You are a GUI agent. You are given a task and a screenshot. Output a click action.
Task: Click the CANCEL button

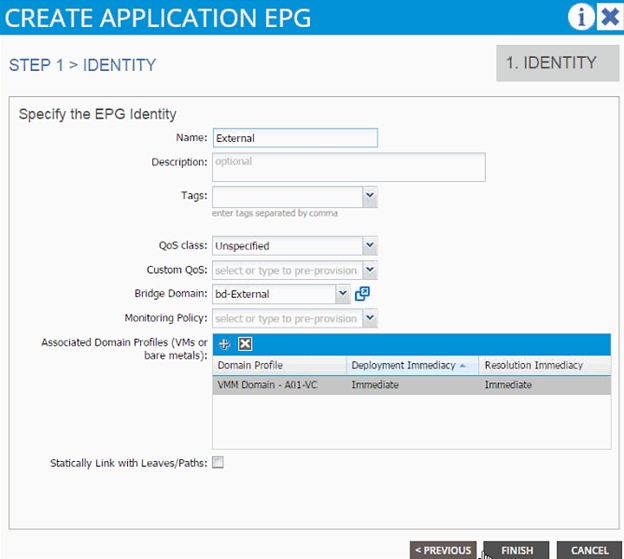click(589, 550)
